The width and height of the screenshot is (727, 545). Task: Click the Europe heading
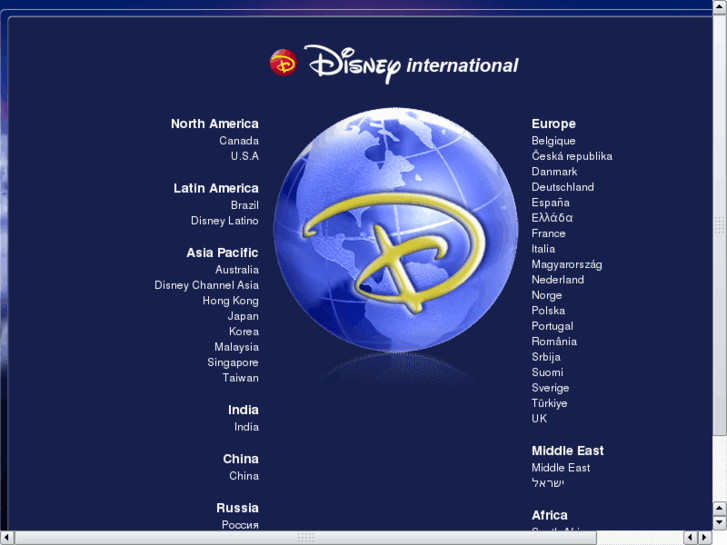click(x=554, y=124)
